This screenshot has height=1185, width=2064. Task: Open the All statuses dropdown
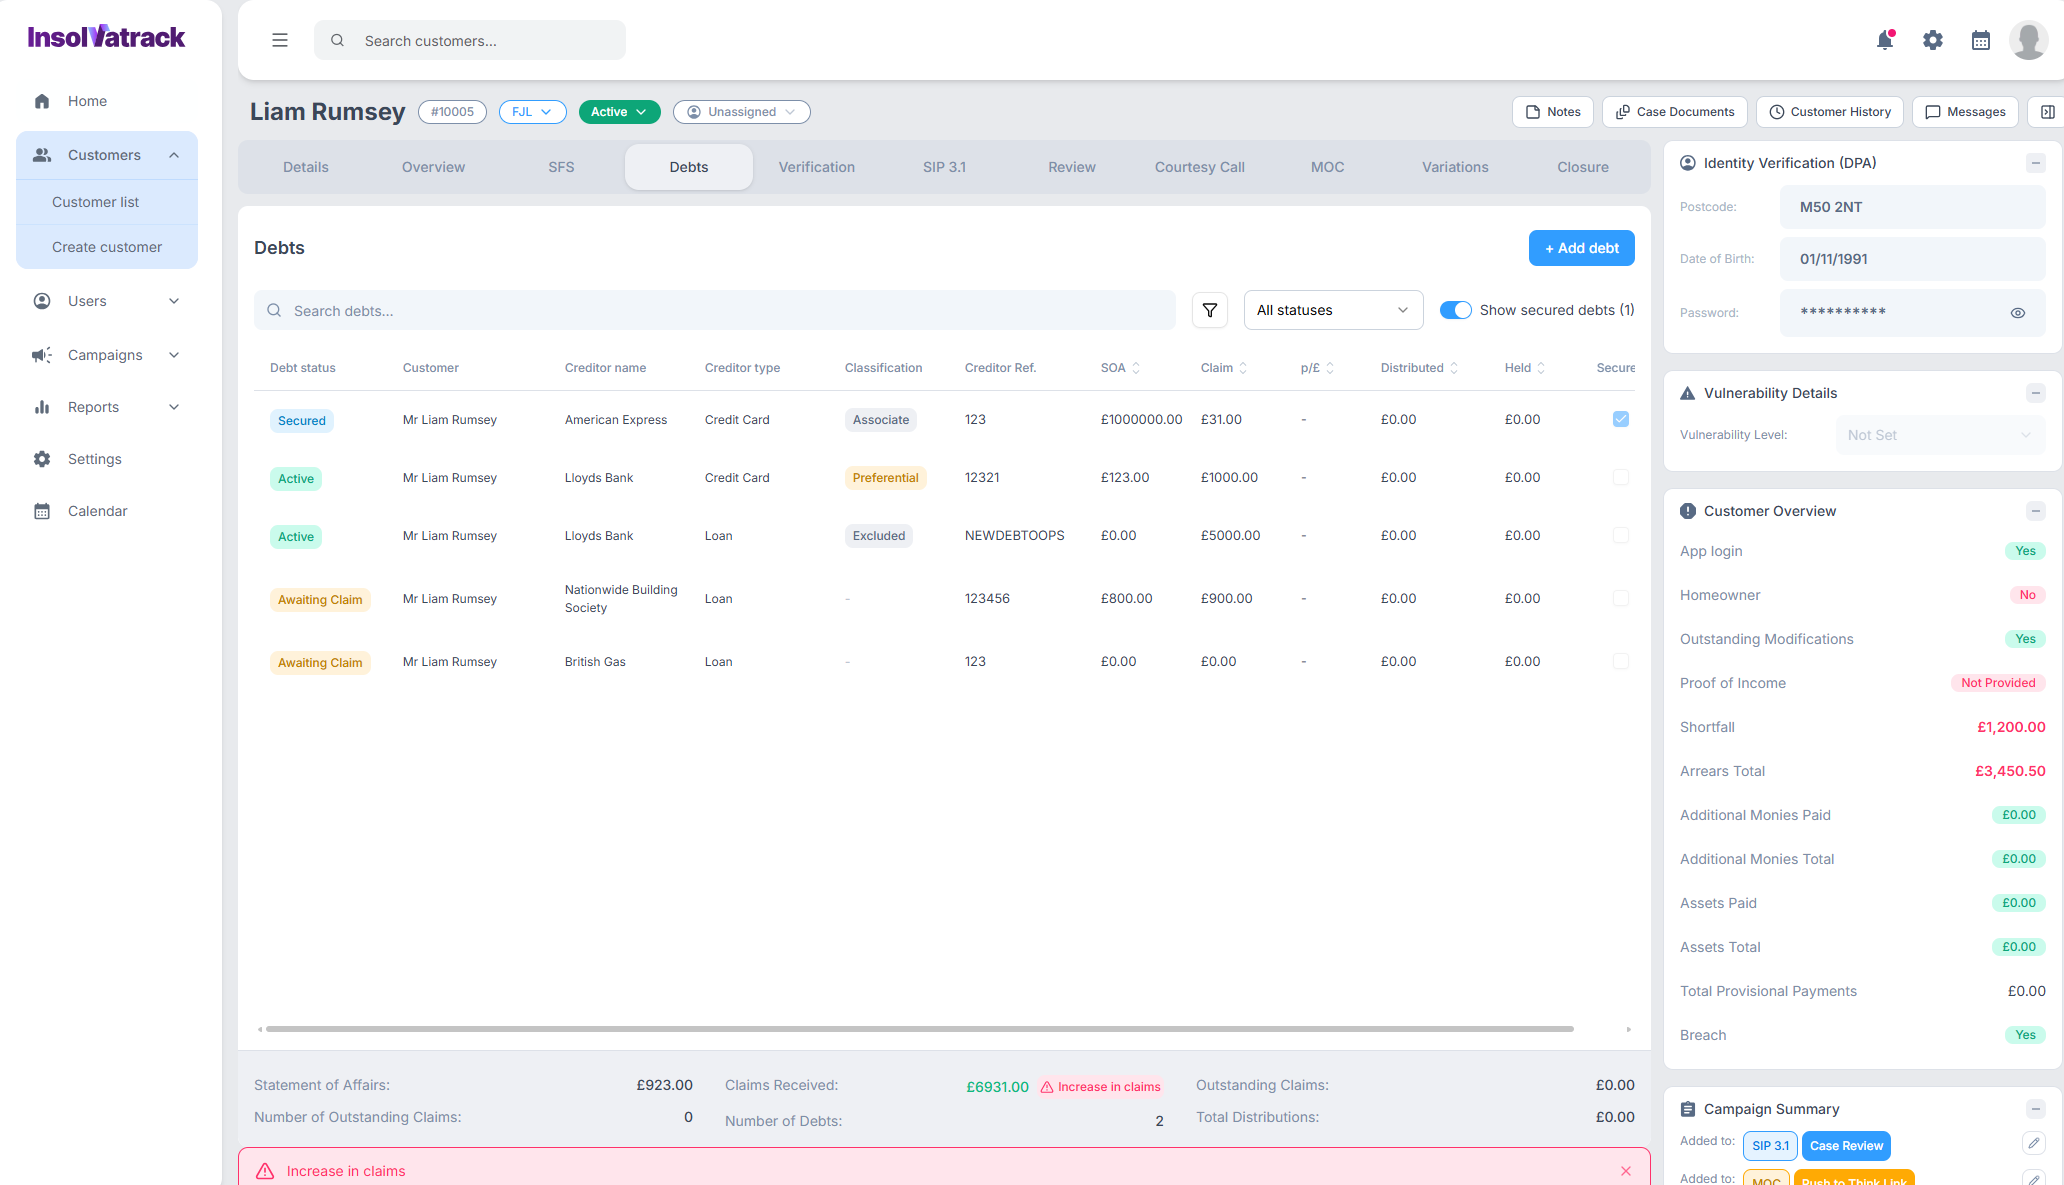[x=1333, y=310]
